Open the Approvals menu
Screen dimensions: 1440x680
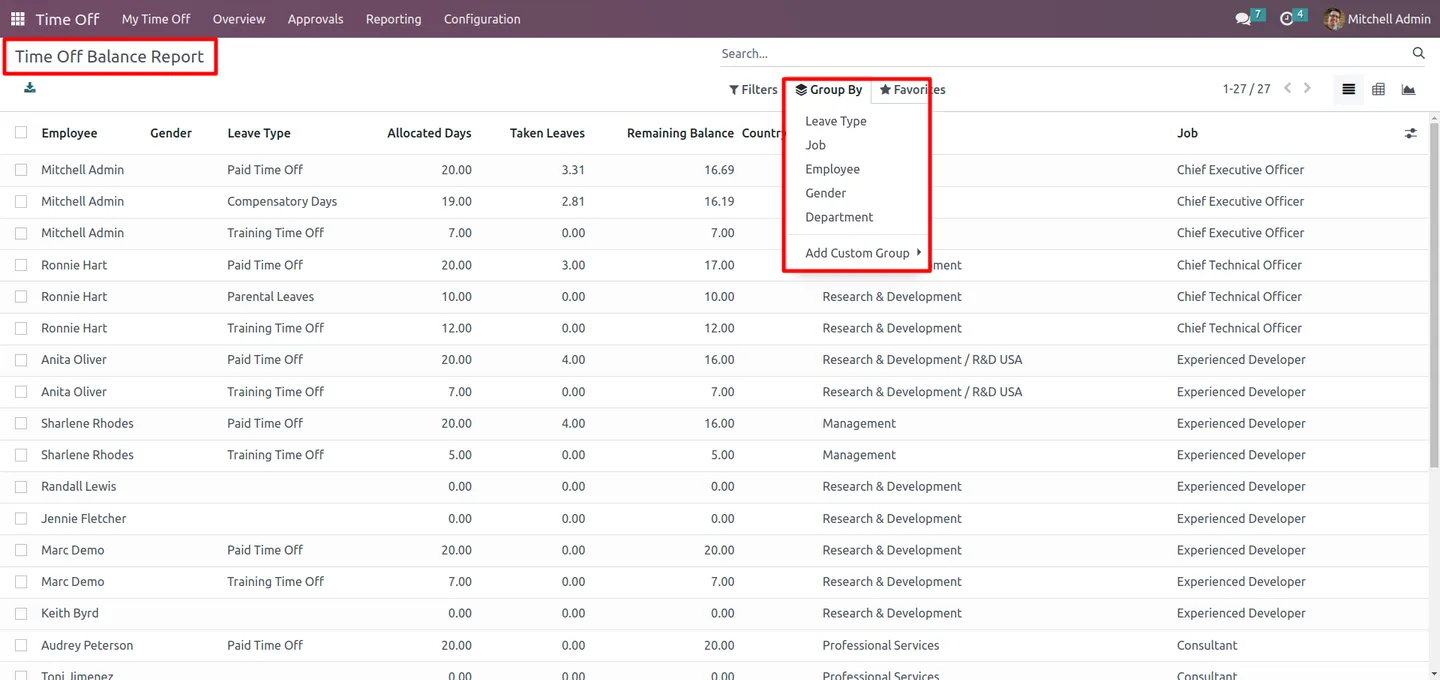[x=315, y=19]
